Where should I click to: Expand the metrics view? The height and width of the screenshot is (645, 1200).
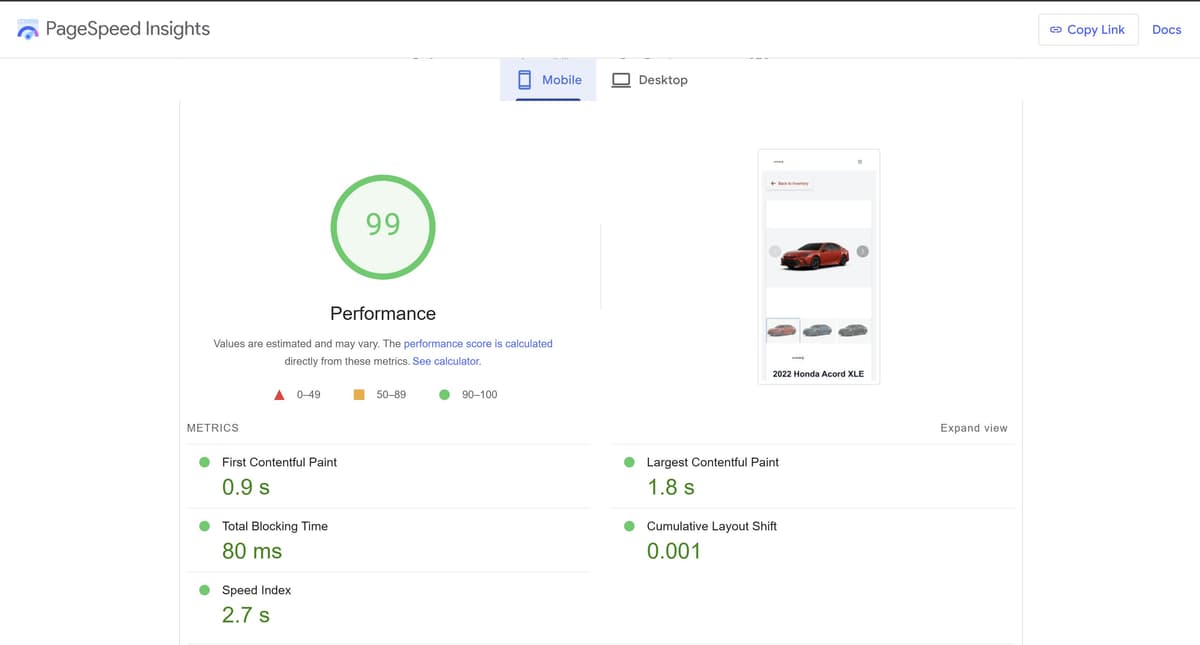pos(973,428)
